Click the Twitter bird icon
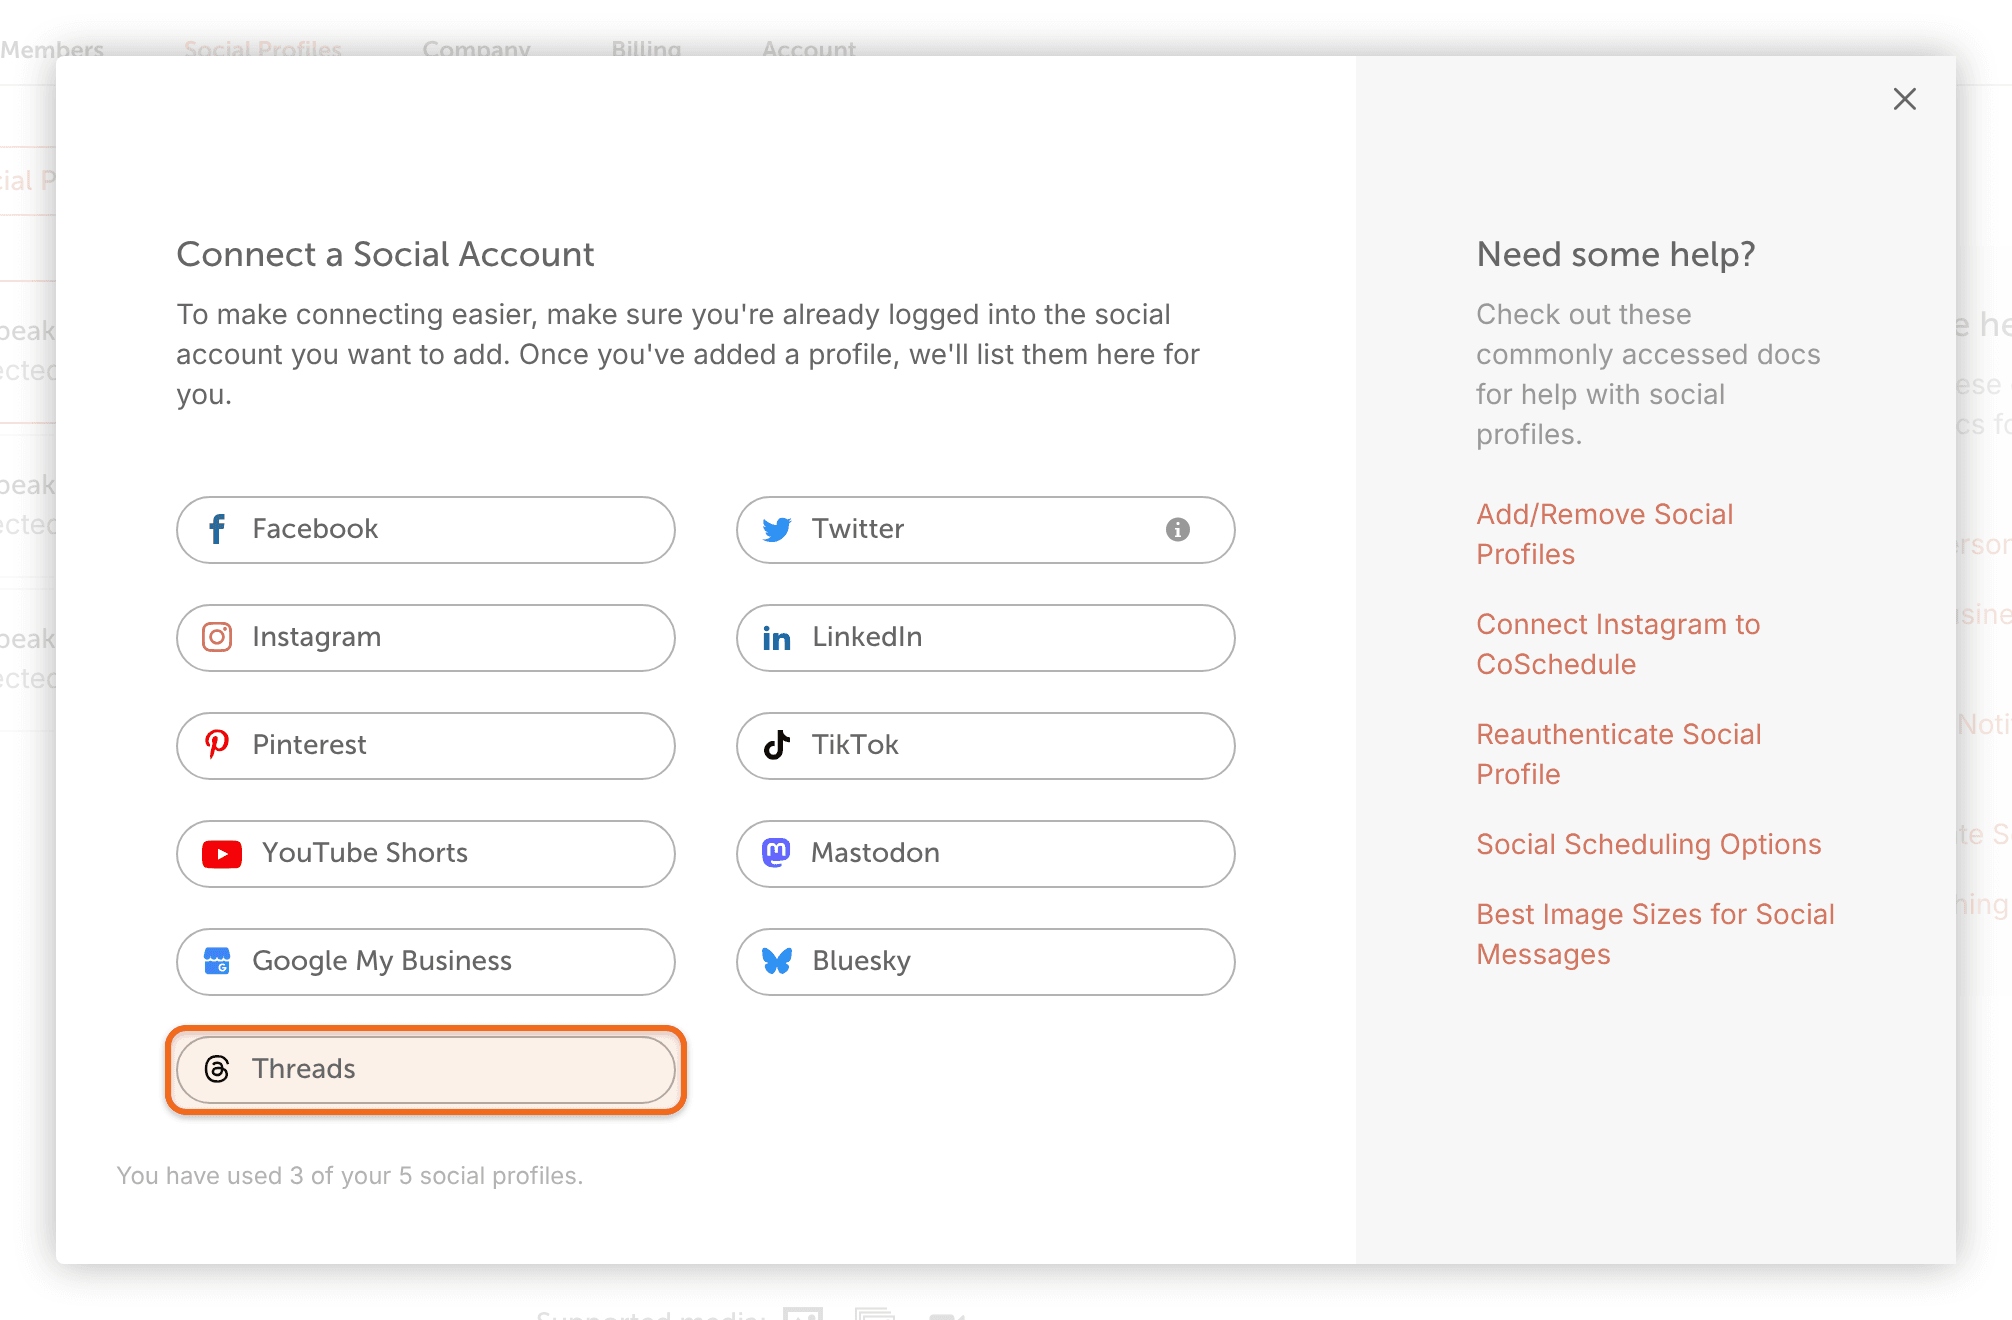Screen dimensions: 2012x1320 pos(777,529)
